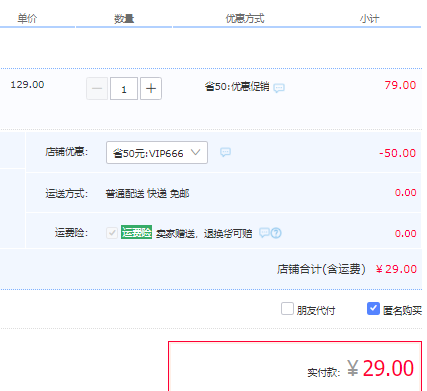Select the unit price 129.00
The width and height of the screenshot is (427, 391).
tap(27, 85)
